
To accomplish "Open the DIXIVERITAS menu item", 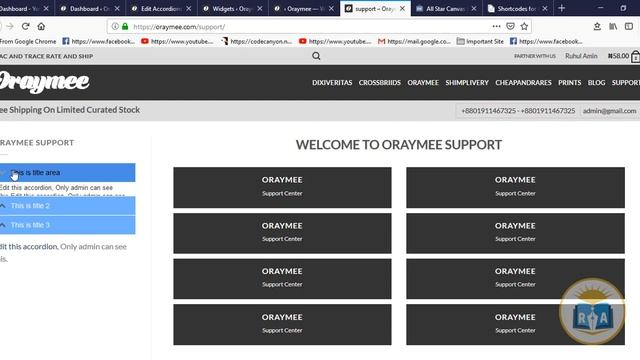I will 332,82.
